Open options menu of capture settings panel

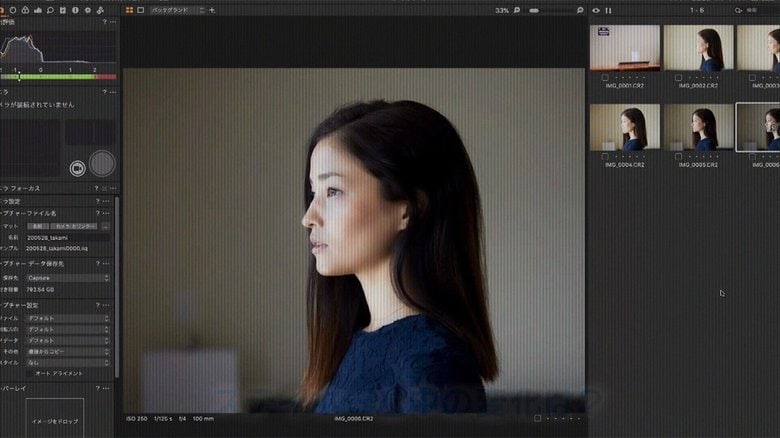point(106,305)
